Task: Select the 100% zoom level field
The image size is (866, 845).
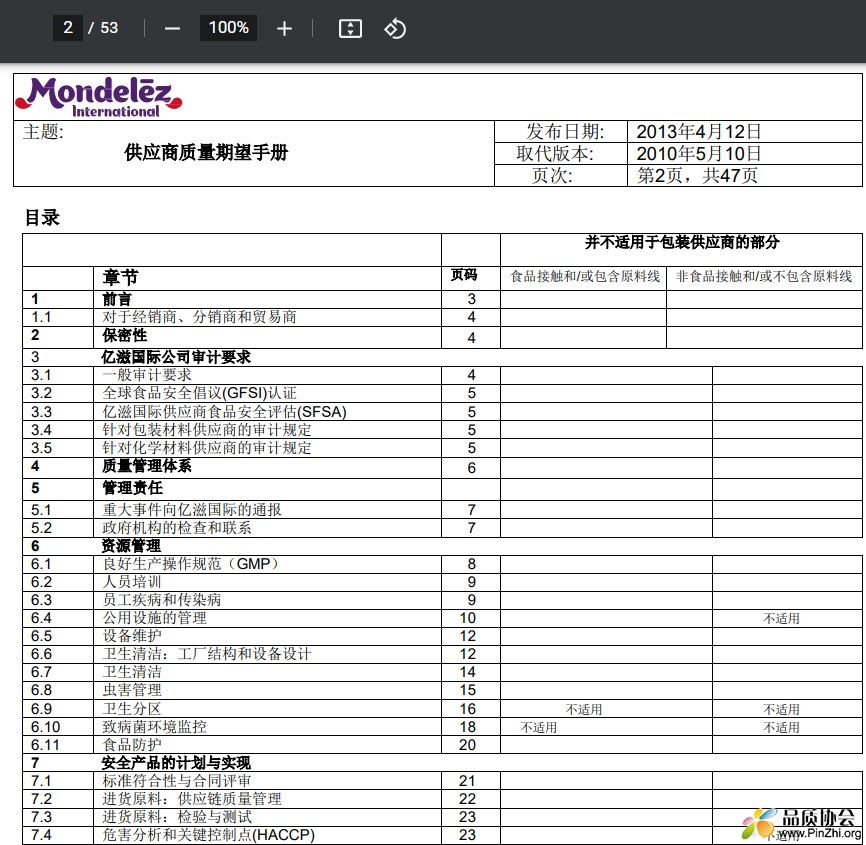Action: [x=228, y=28]
